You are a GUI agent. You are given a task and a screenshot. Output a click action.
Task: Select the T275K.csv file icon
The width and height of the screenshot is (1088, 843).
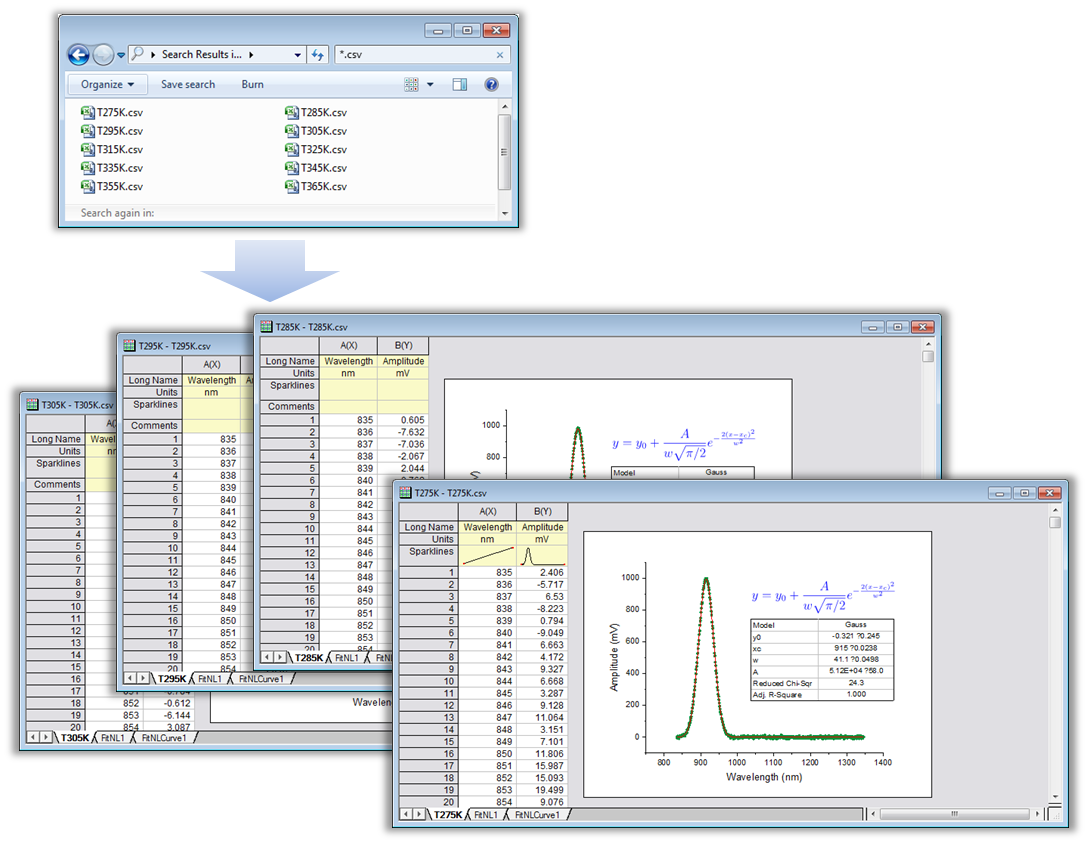(x=88, y=112)
